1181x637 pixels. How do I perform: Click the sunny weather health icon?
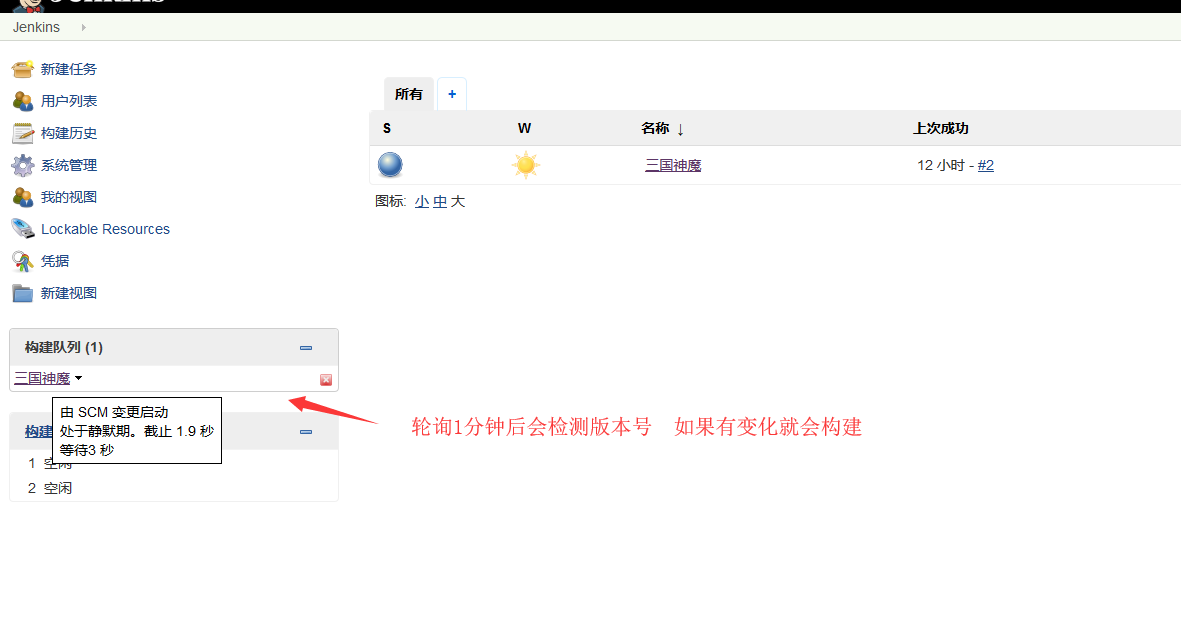point(526,165)
